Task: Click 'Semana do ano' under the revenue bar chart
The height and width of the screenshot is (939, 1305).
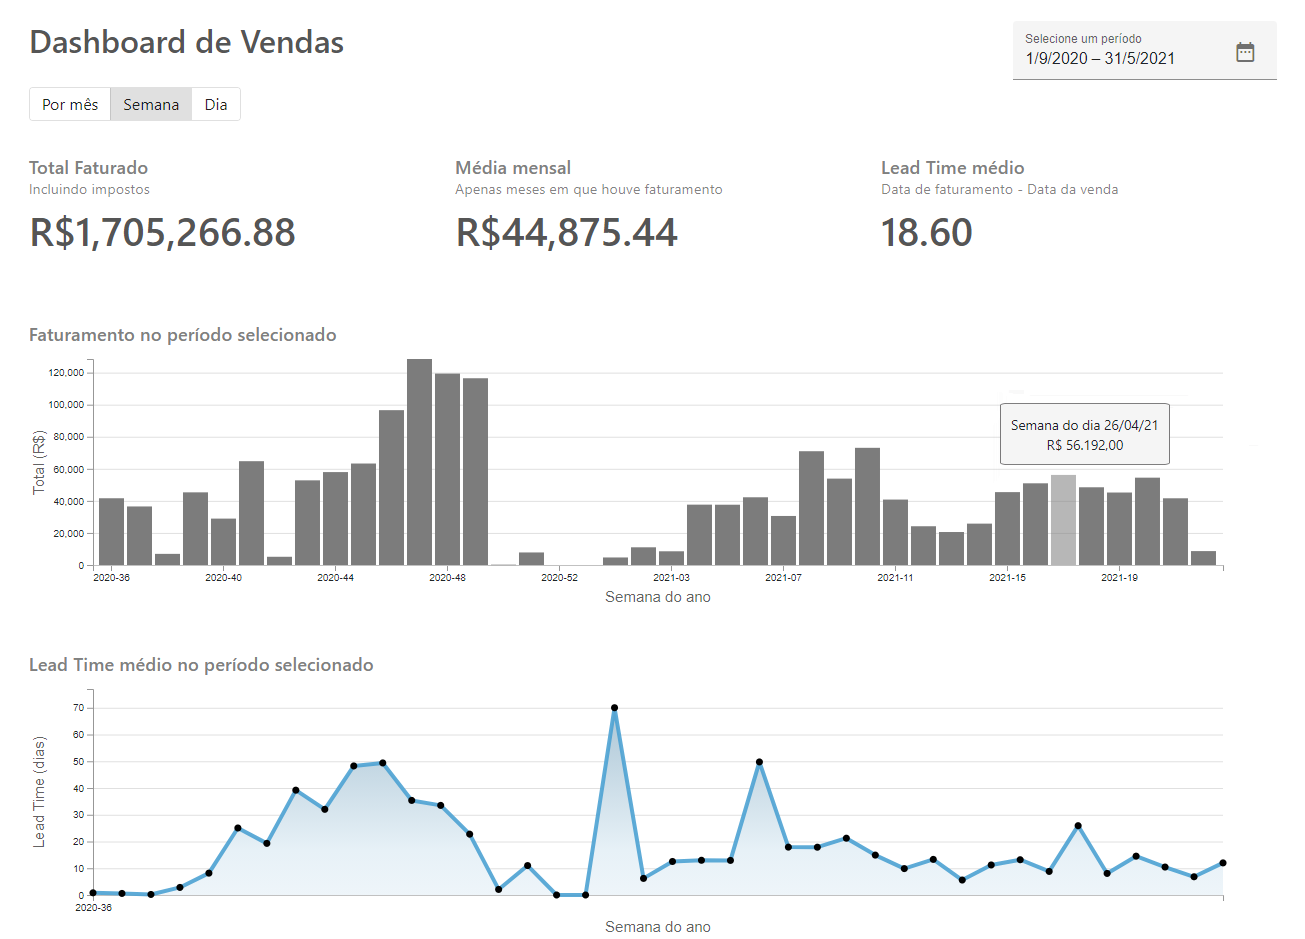Action: tap(658, 597)
